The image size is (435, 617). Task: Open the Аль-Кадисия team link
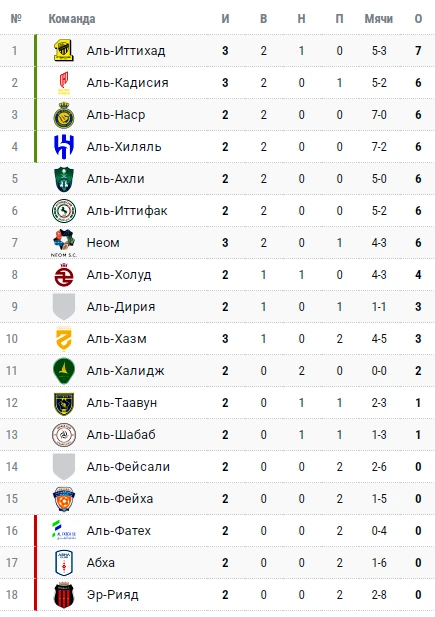tap(128, 83)
